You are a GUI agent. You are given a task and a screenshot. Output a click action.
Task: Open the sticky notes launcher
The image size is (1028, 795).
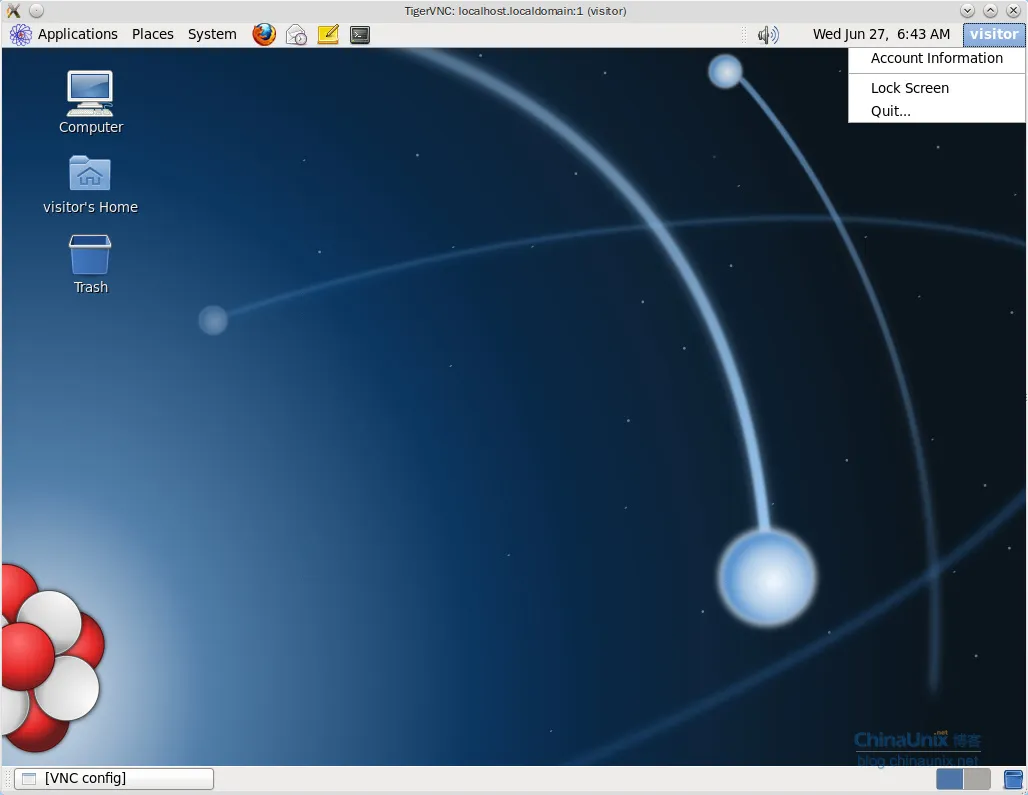click(x=328, y=35)
